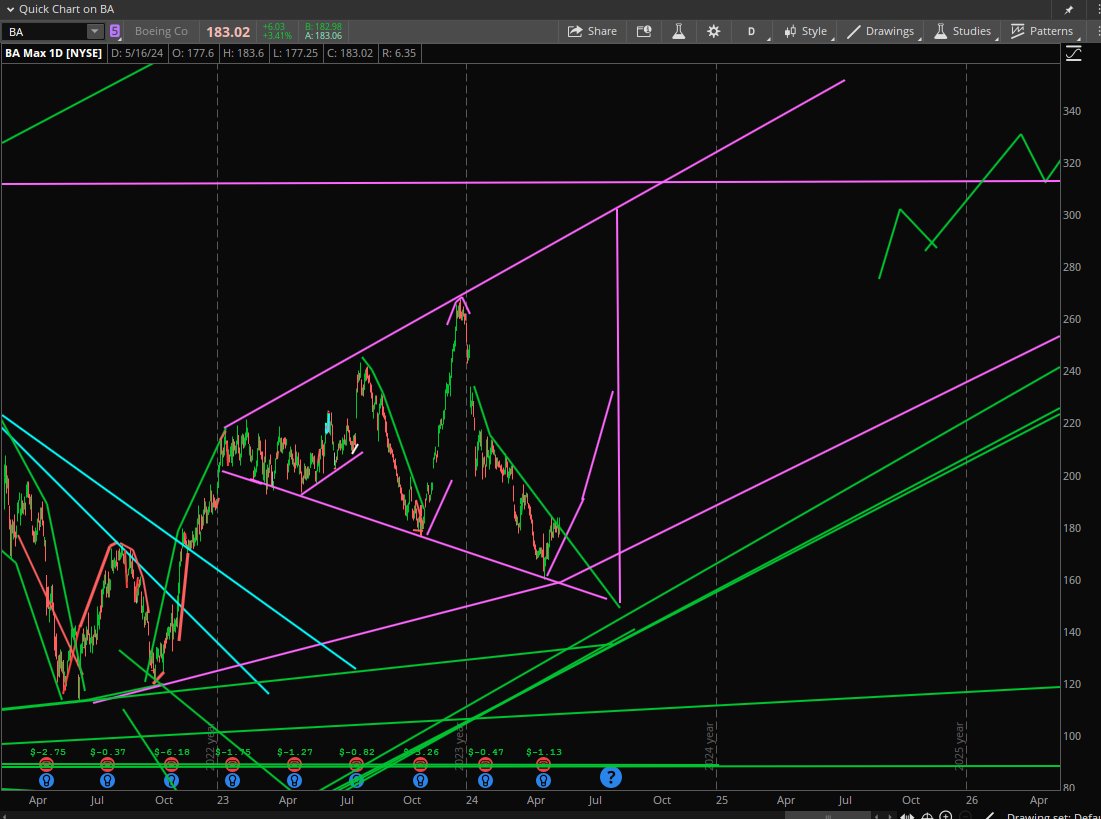Image resolution: width=1101 pixels, height=819 pixels.
Task: Click the 'O: 177.6' open value
Action: tap(192, 53)
